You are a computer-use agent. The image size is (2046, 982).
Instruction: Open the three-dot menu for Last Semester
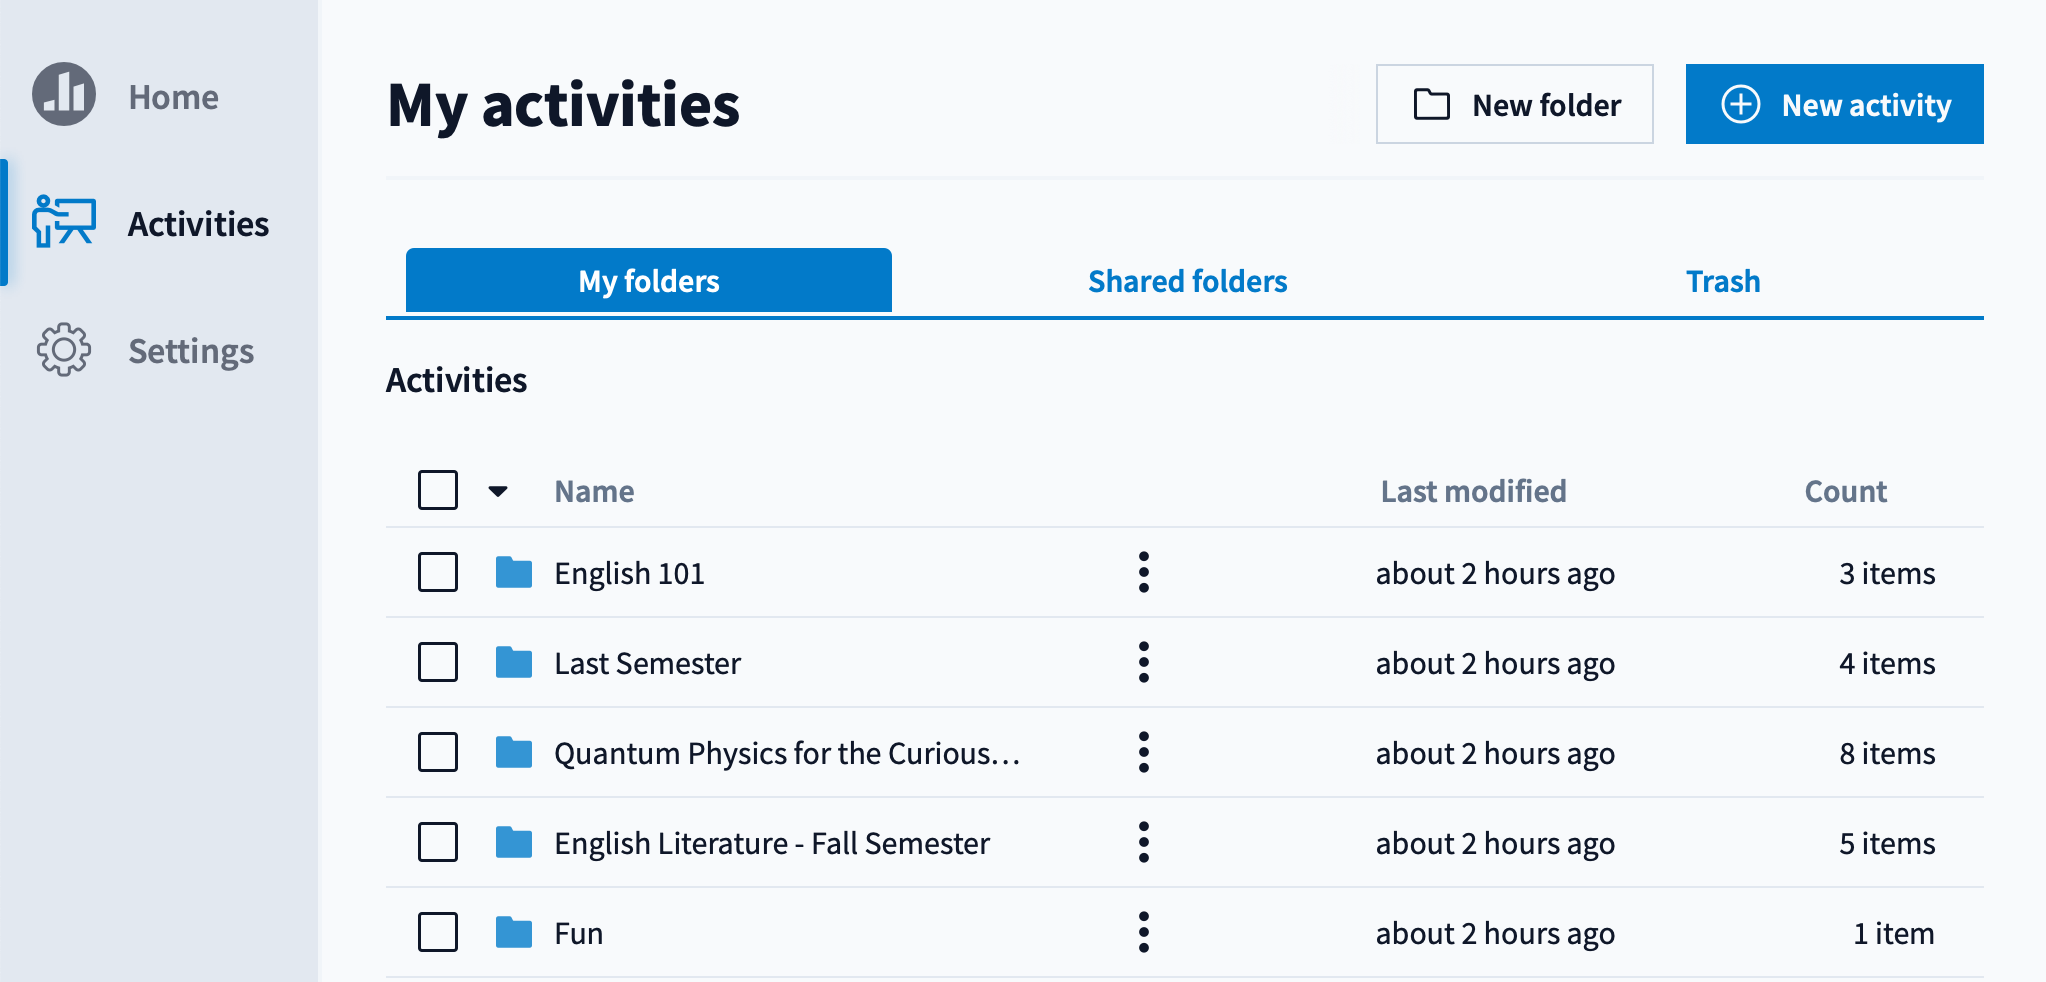[x=1144, y=662]
